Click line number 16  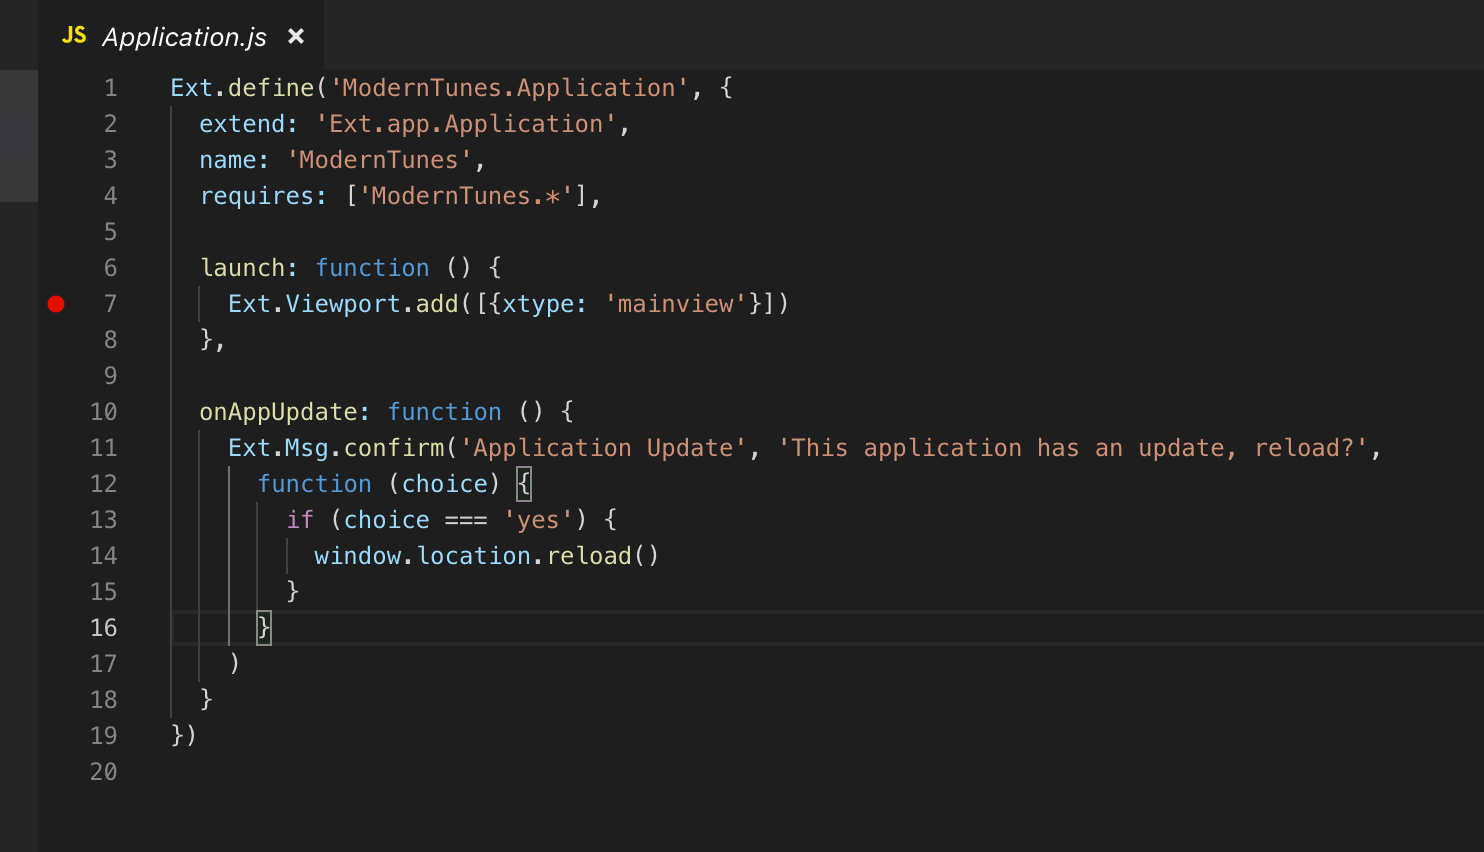coord(104,627)
